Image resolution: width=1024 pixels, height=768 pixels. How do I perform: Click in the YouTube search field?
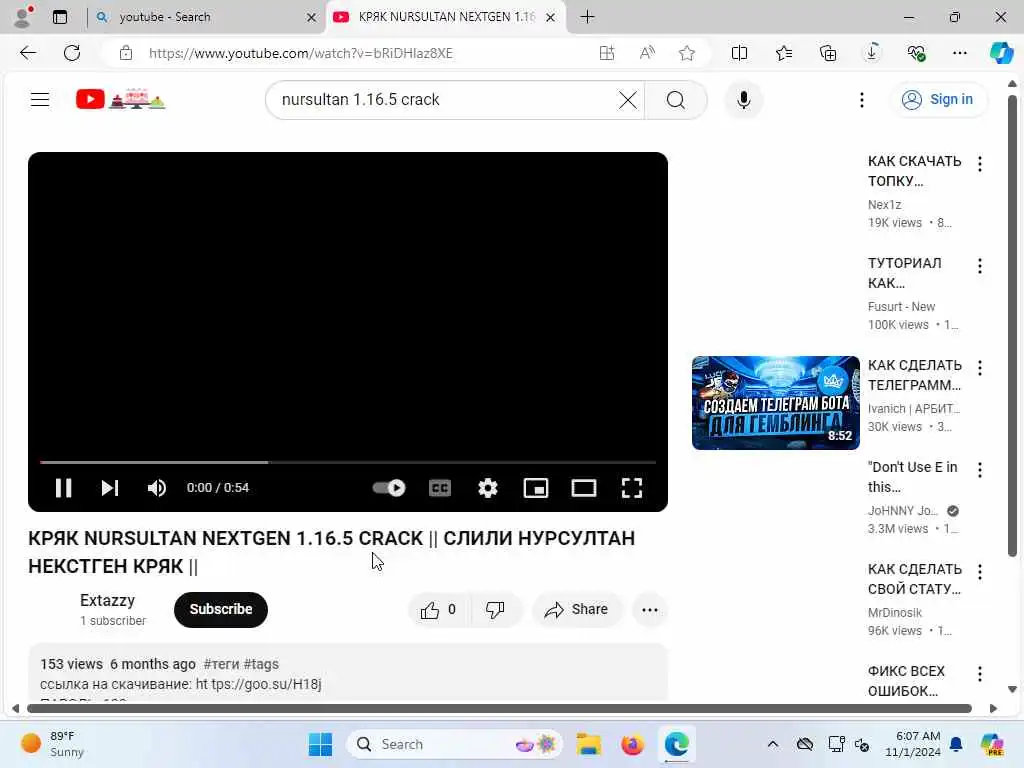coord(444,100)
